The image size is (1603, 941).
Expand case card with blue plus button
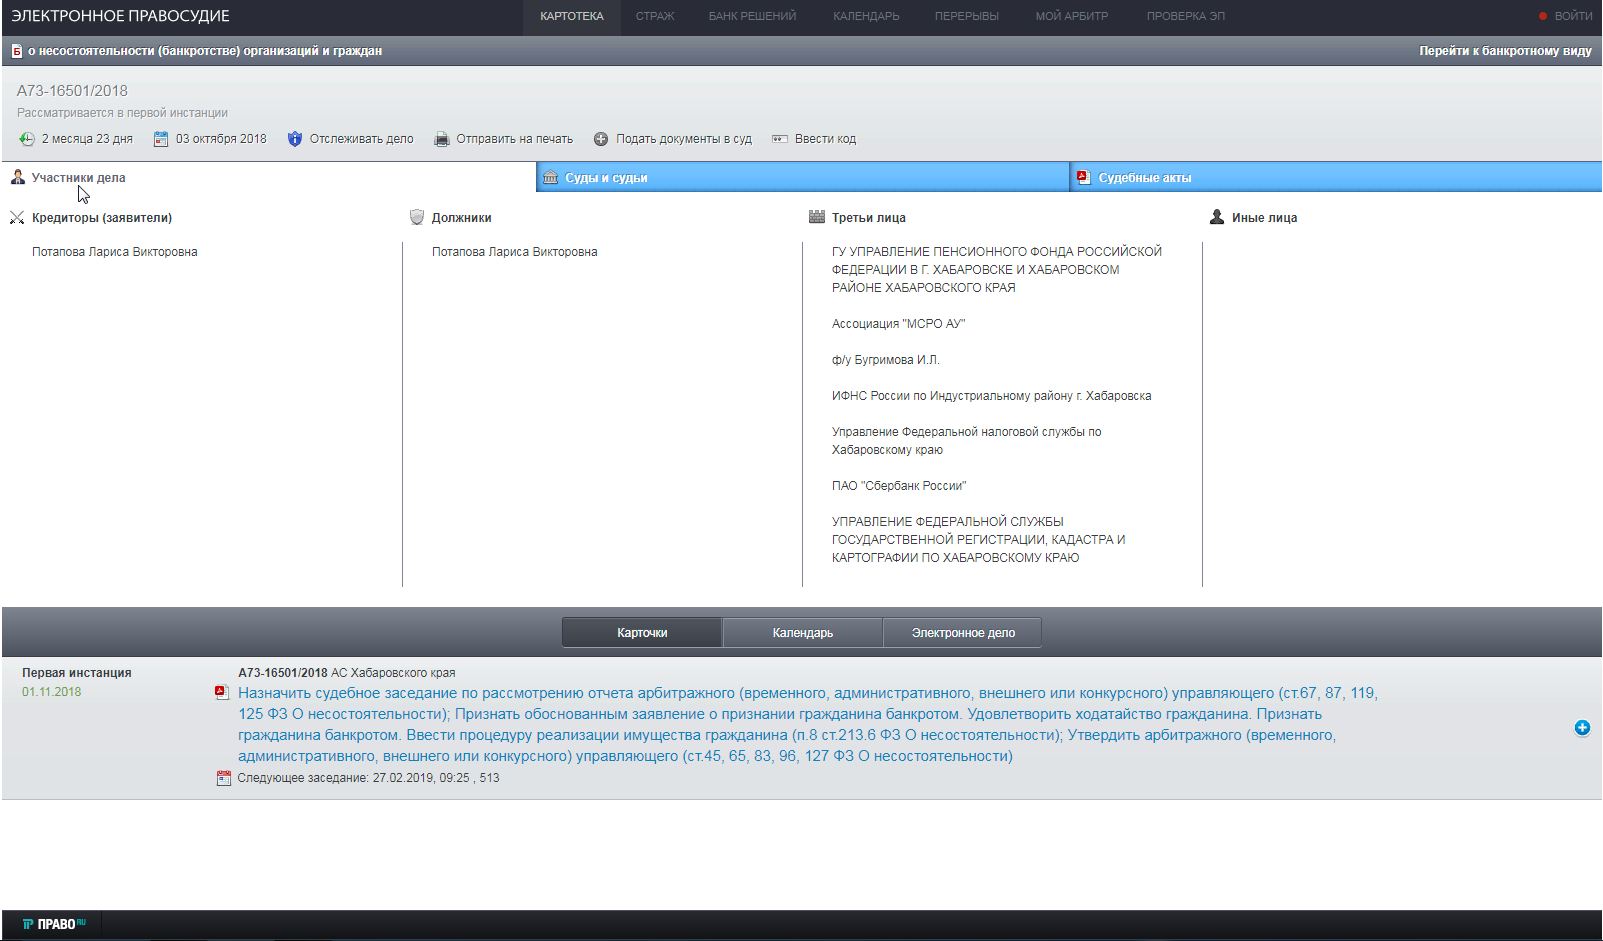click(1582, 728)
